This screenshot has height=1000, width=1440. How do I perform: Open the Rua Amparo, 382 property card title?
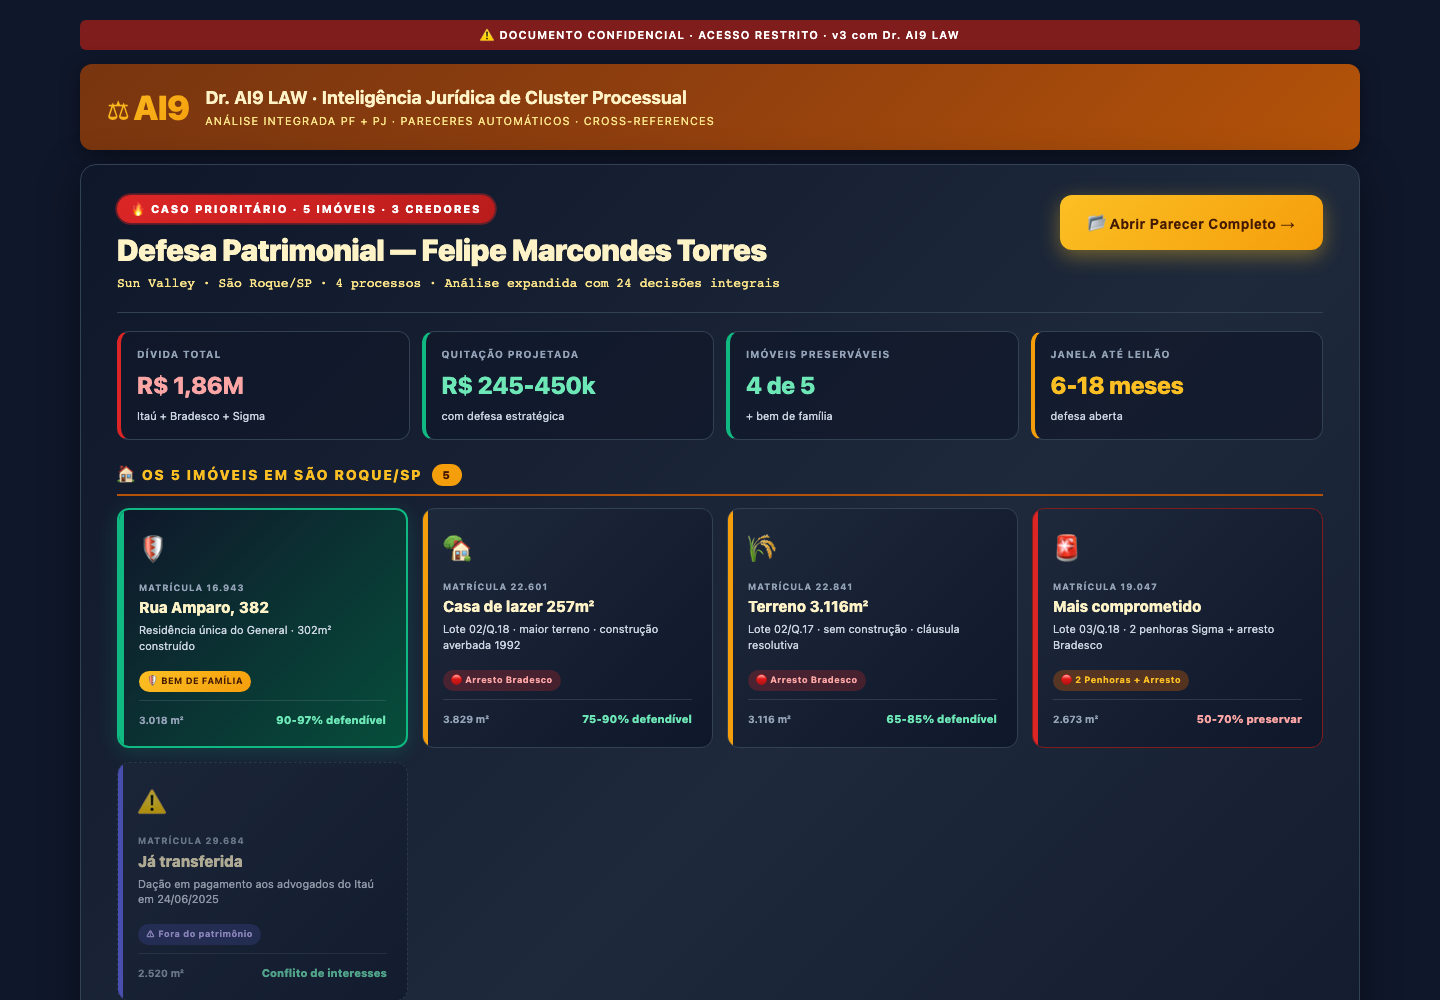click(x=204, y=608)
